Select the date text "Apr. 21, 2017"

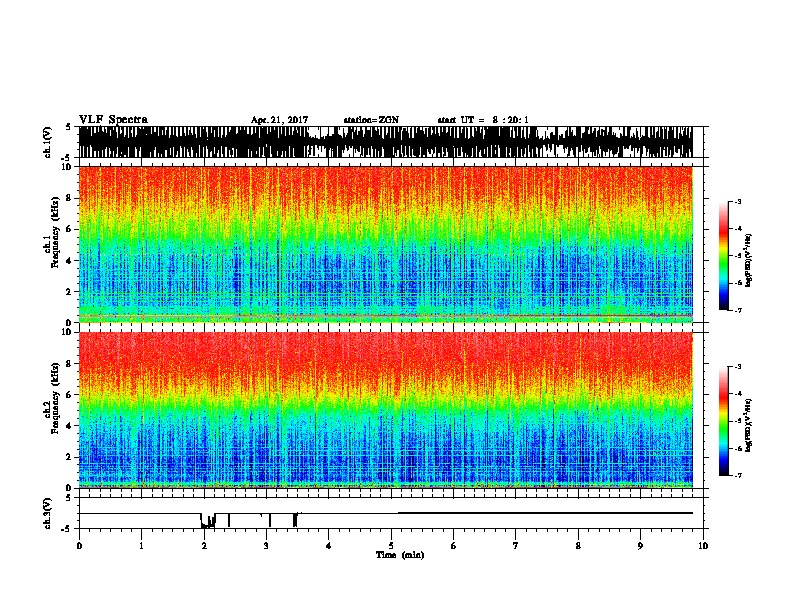pos(279,120)
